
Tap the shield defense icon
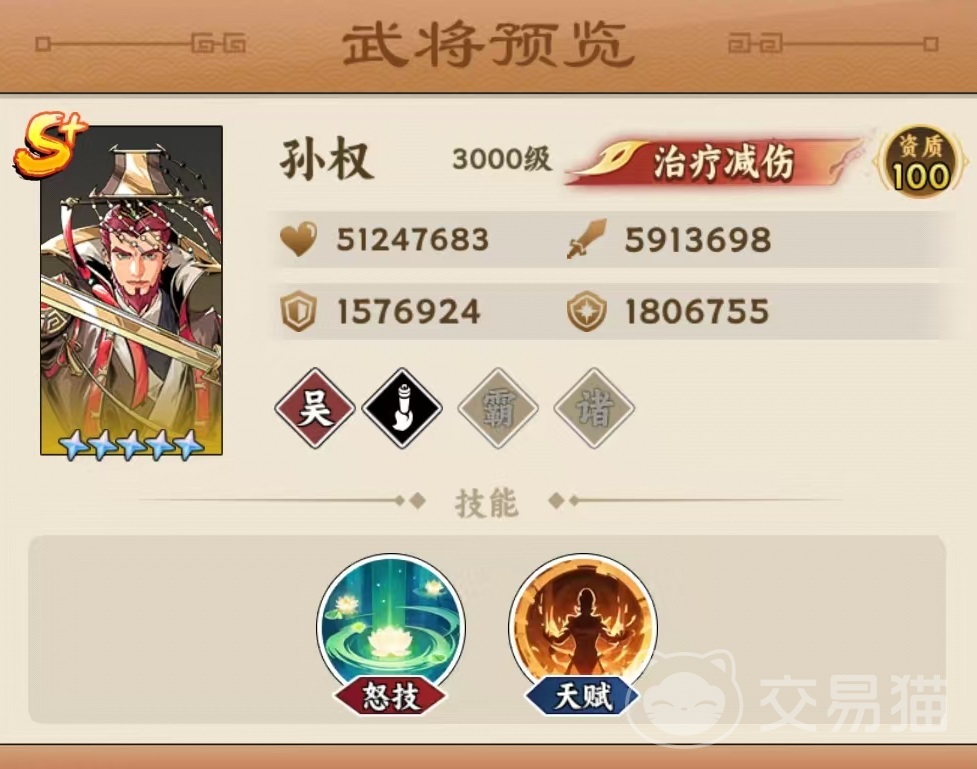coord(298,312)
